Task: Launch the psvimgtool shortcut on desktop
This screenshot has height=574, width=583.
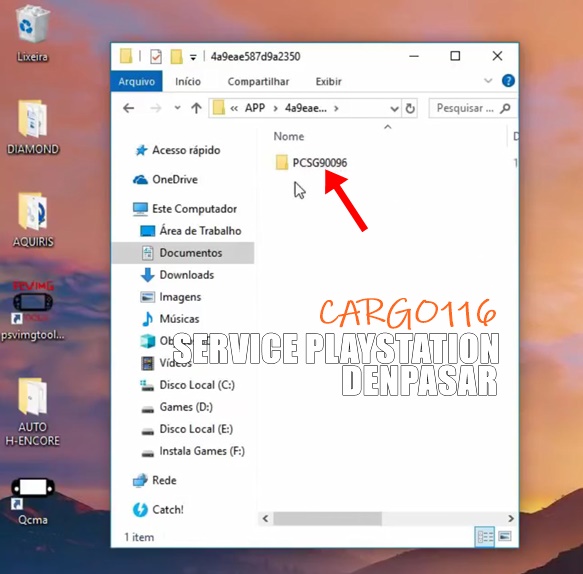Action: pyautogui.click(x=33, y=312)
